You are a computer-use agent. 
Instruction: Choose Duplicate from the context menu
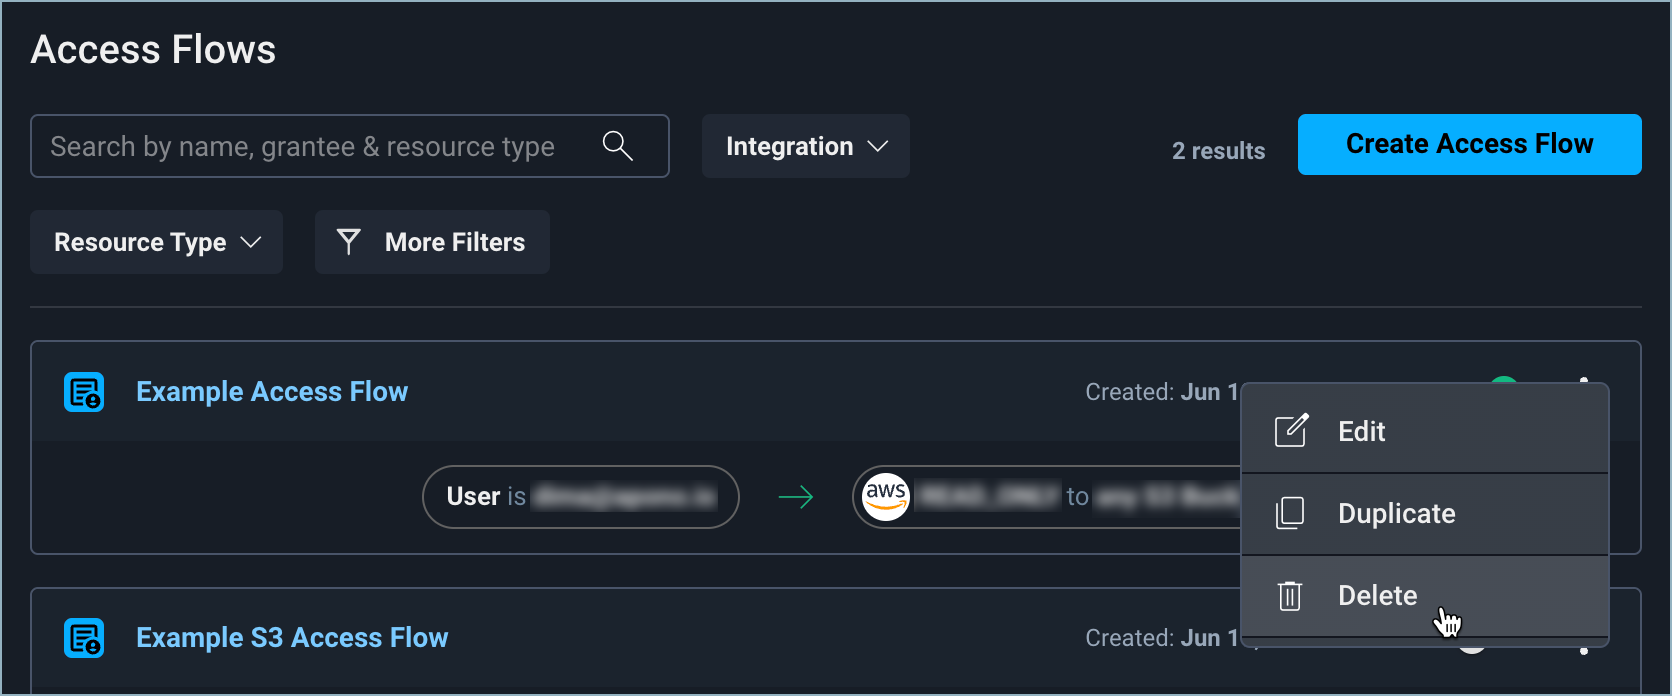[x=1396, y=514]
